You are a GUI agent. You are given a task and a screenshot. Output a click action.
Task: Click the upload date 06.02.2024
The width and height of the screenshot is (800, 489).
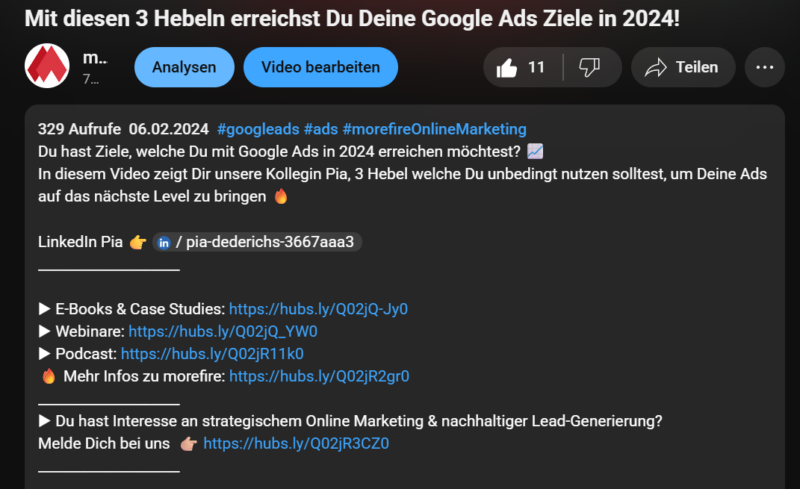[x=168, y=129]
